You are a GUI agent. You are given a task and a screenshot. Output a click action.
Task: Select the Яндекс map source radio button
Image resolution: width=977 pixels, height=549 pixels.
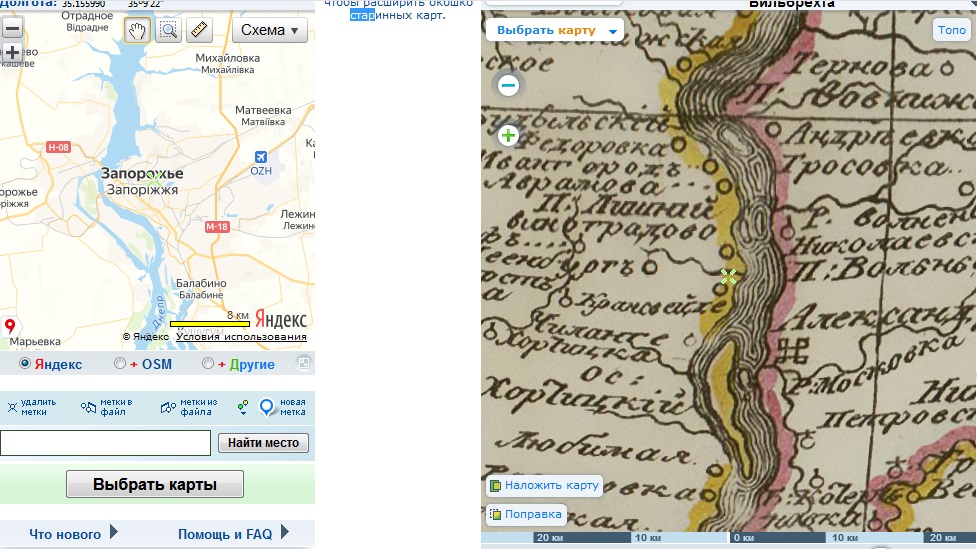coord(25,364)
